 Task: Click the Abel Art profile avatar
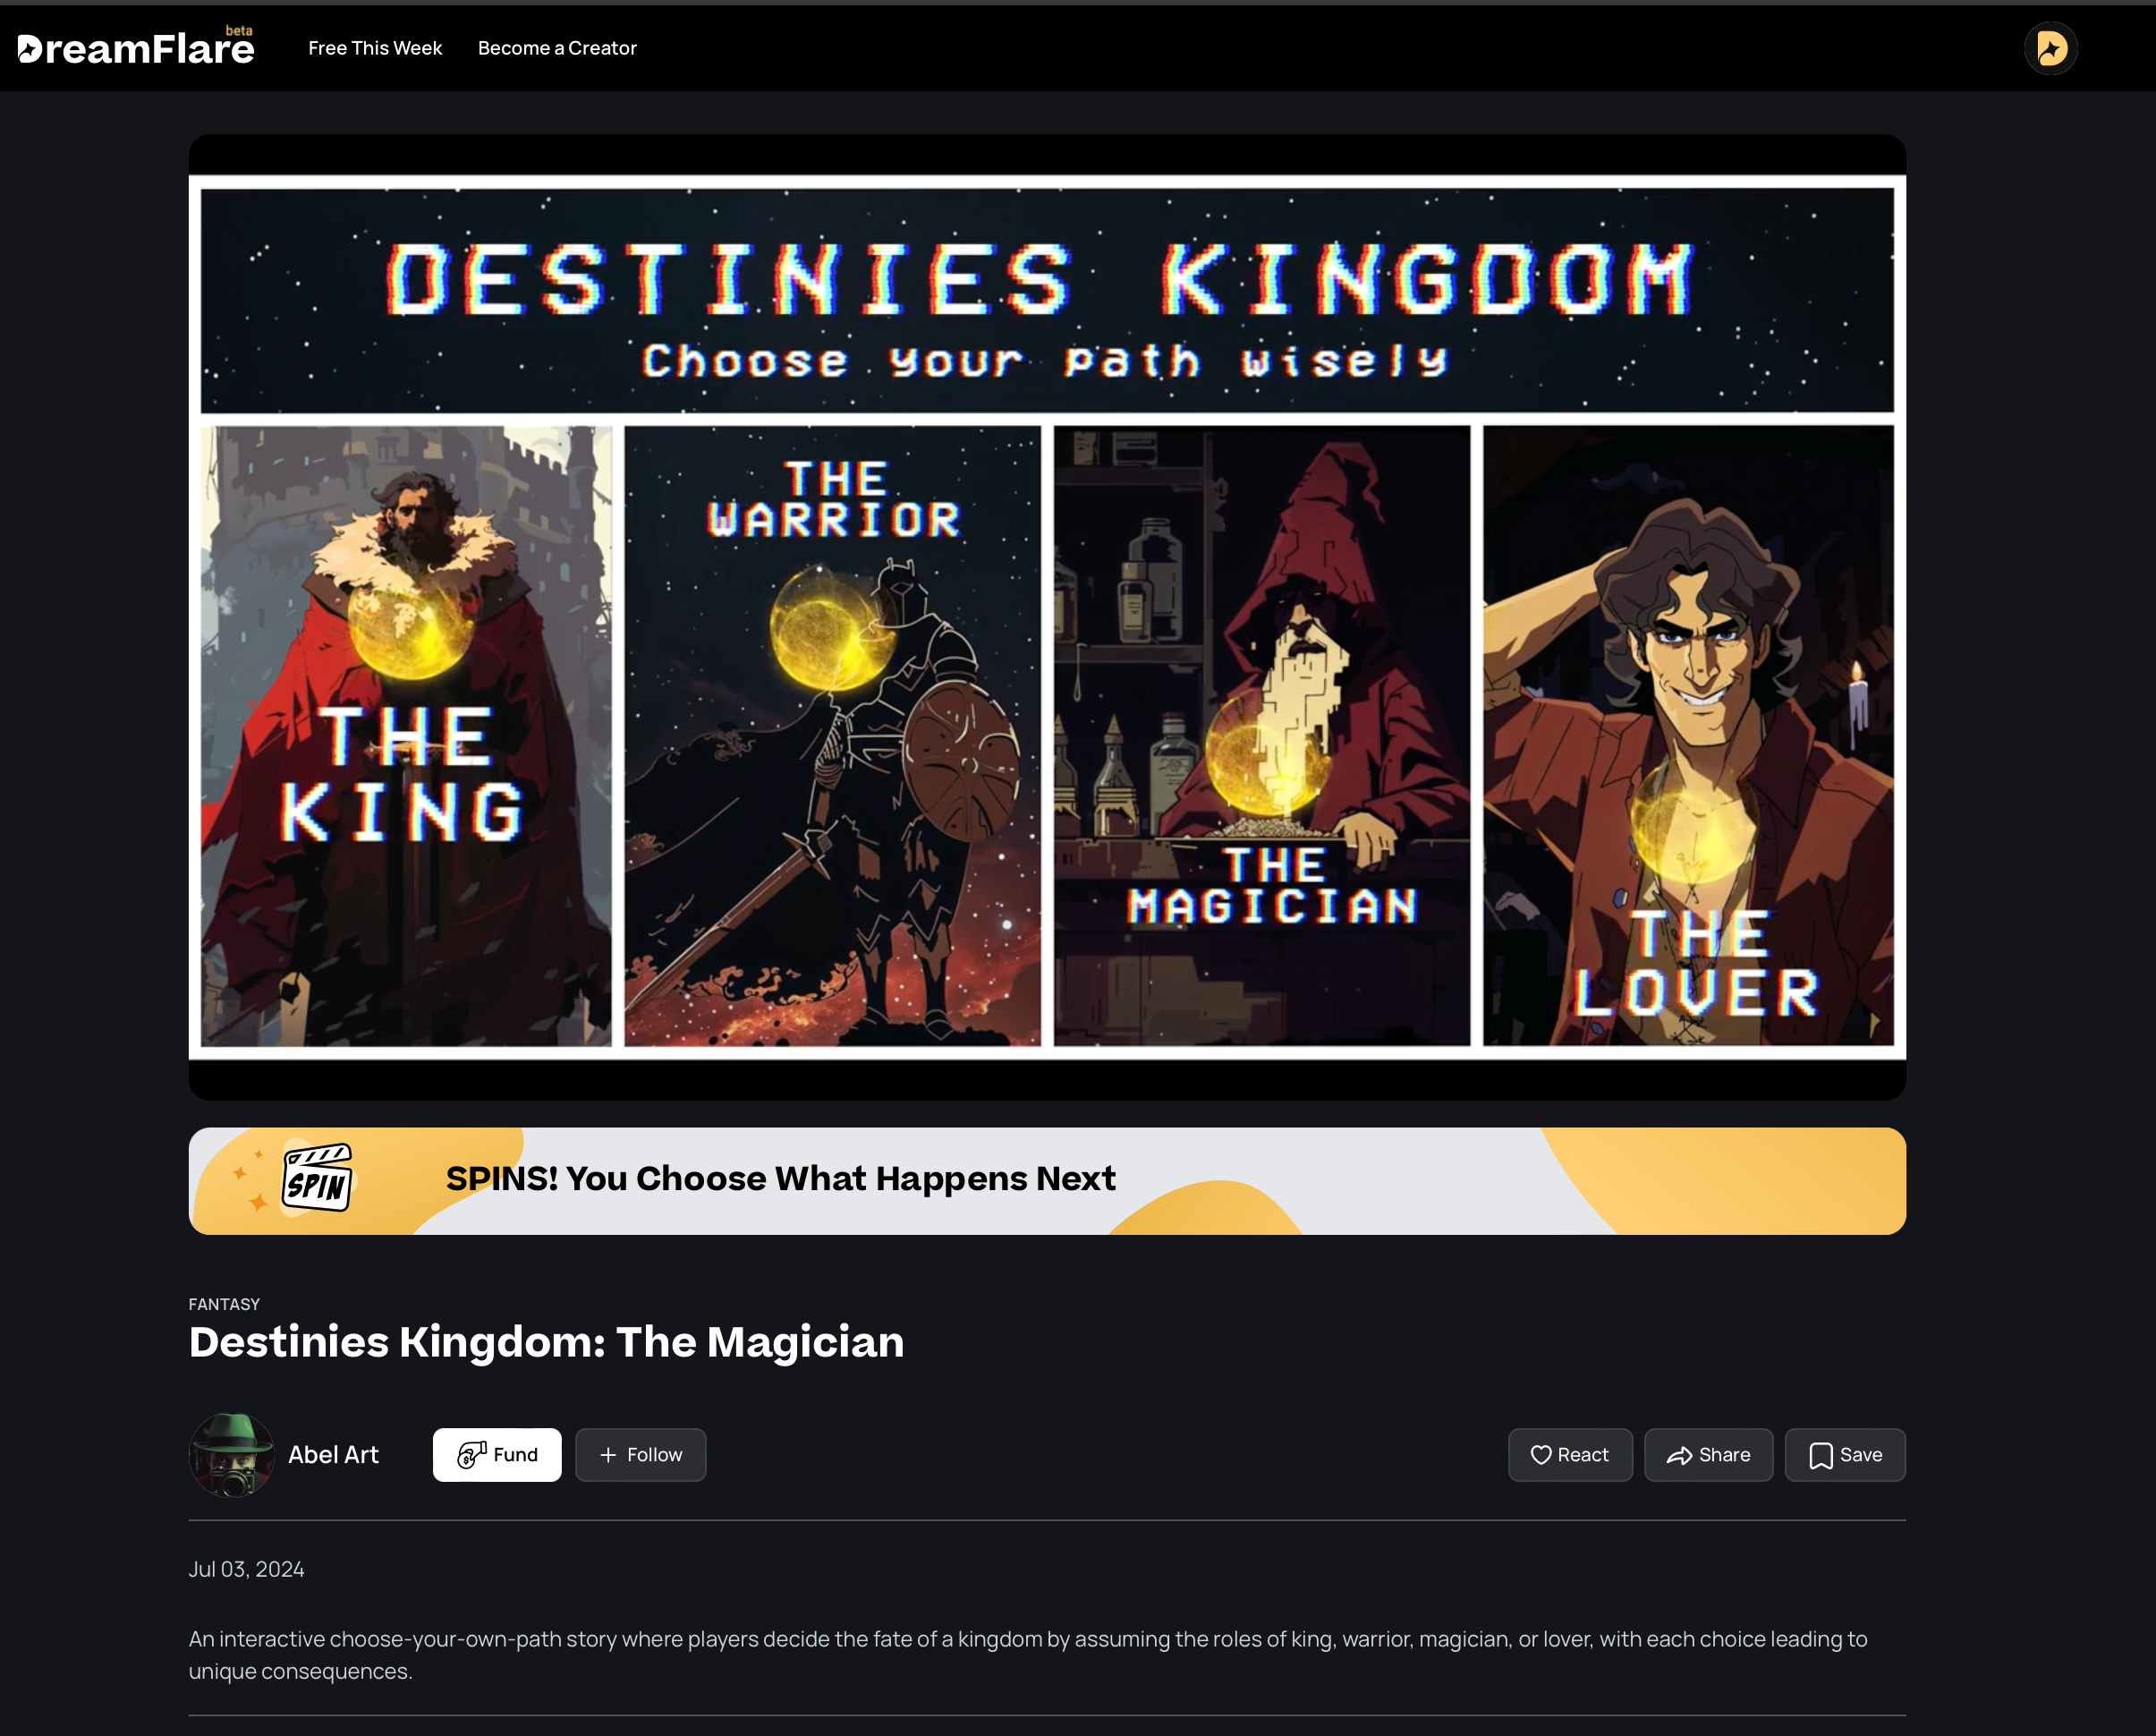(x=230, y=1456)
